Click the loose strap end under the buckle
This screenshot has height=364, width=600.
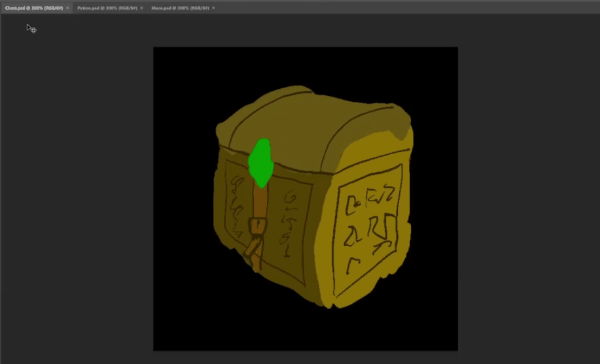[x=253, y=251]
